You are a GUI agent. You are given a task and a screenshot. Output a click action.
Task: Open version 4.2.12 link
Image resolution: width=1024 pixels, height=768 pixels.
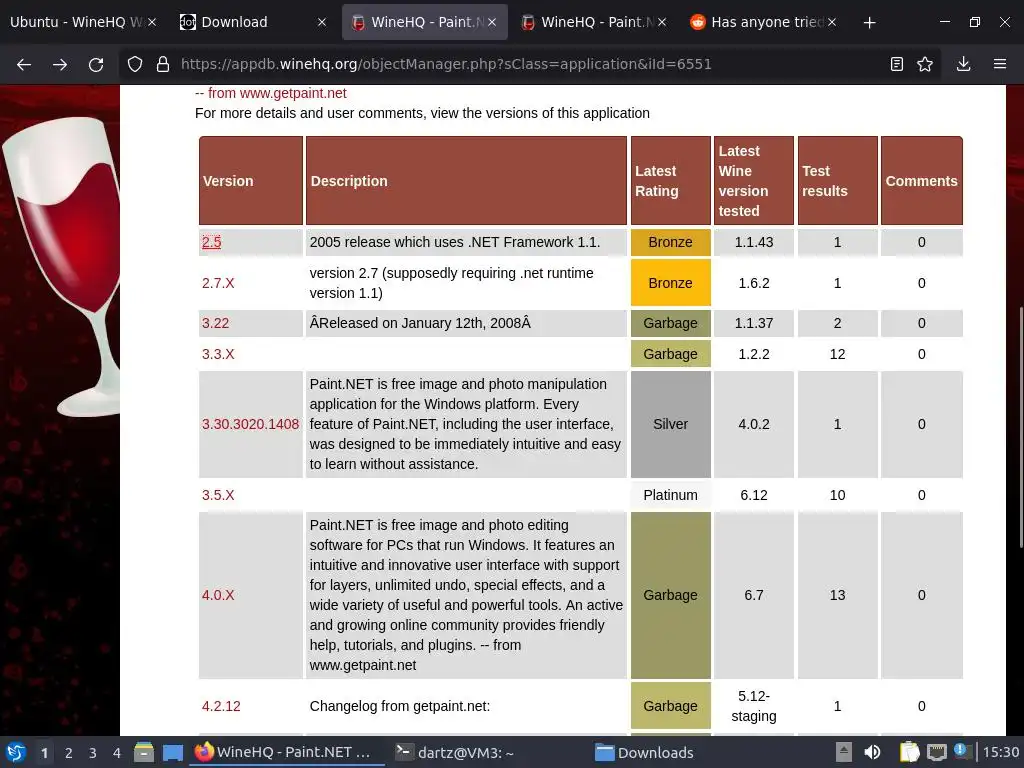click(221, 707)
